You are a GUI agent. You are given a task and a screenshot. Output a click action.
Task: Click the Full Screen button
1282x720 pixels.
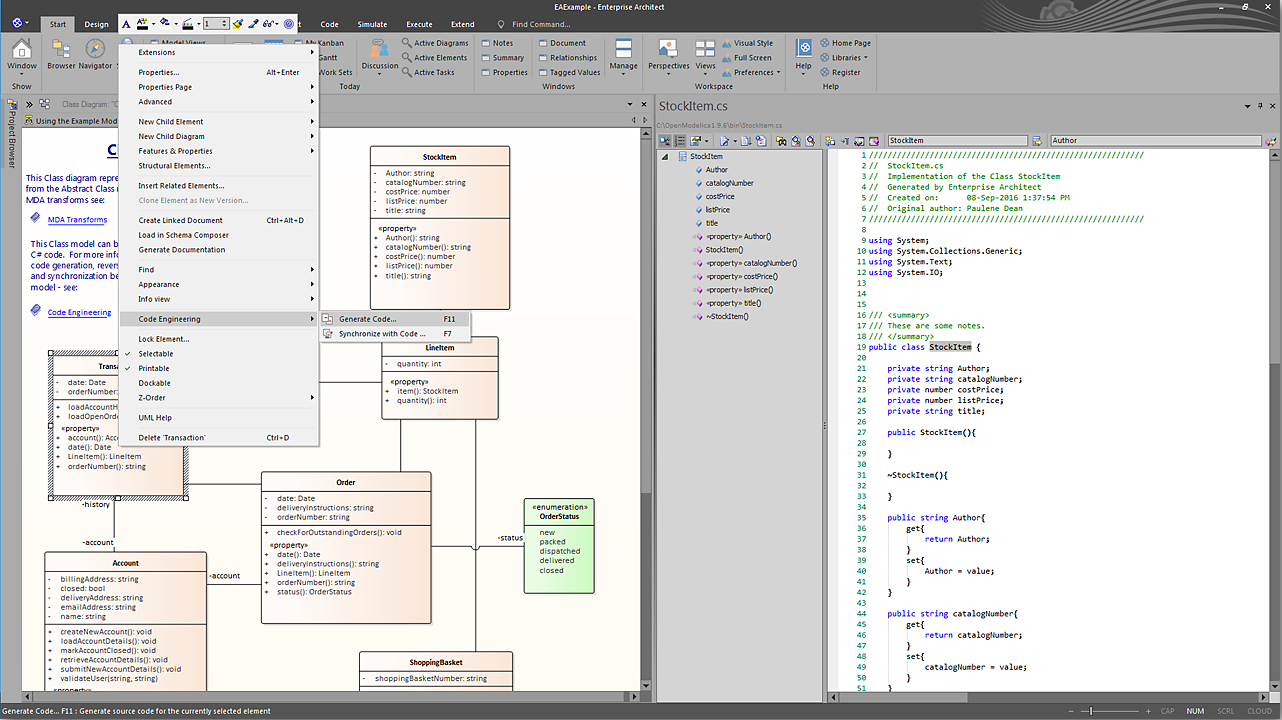(x=746, y=58)
